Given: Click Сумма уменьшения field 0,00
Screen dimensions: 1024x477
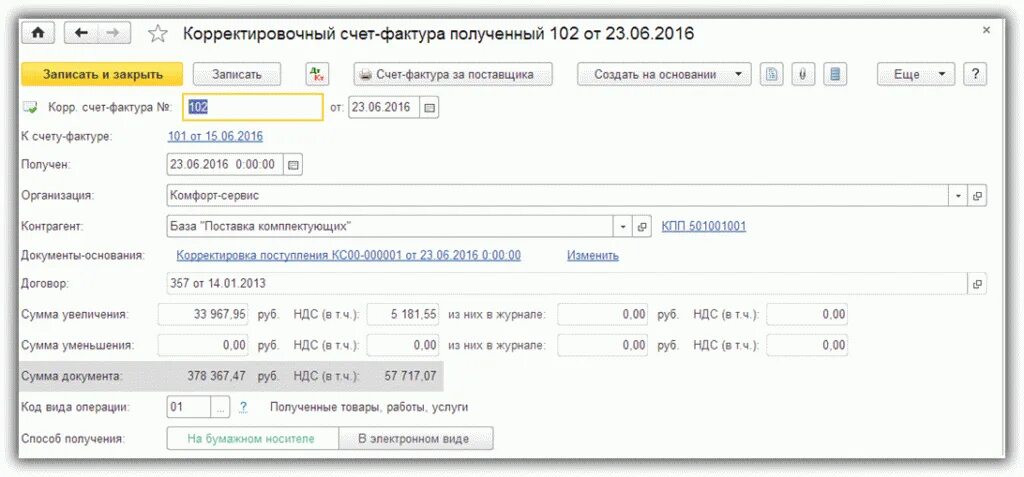Looking at the screenshot, I should (x=203, y=345).
